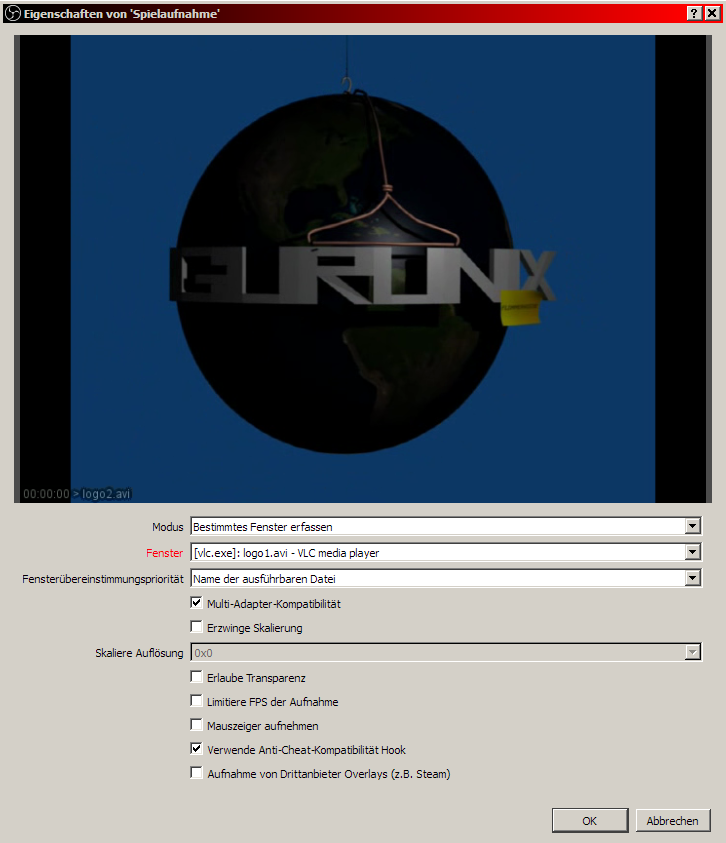Image resolution: width=726 pixels, height=843 pixels.
Task: Click the video preview of the globe
Action: [363, 269]
